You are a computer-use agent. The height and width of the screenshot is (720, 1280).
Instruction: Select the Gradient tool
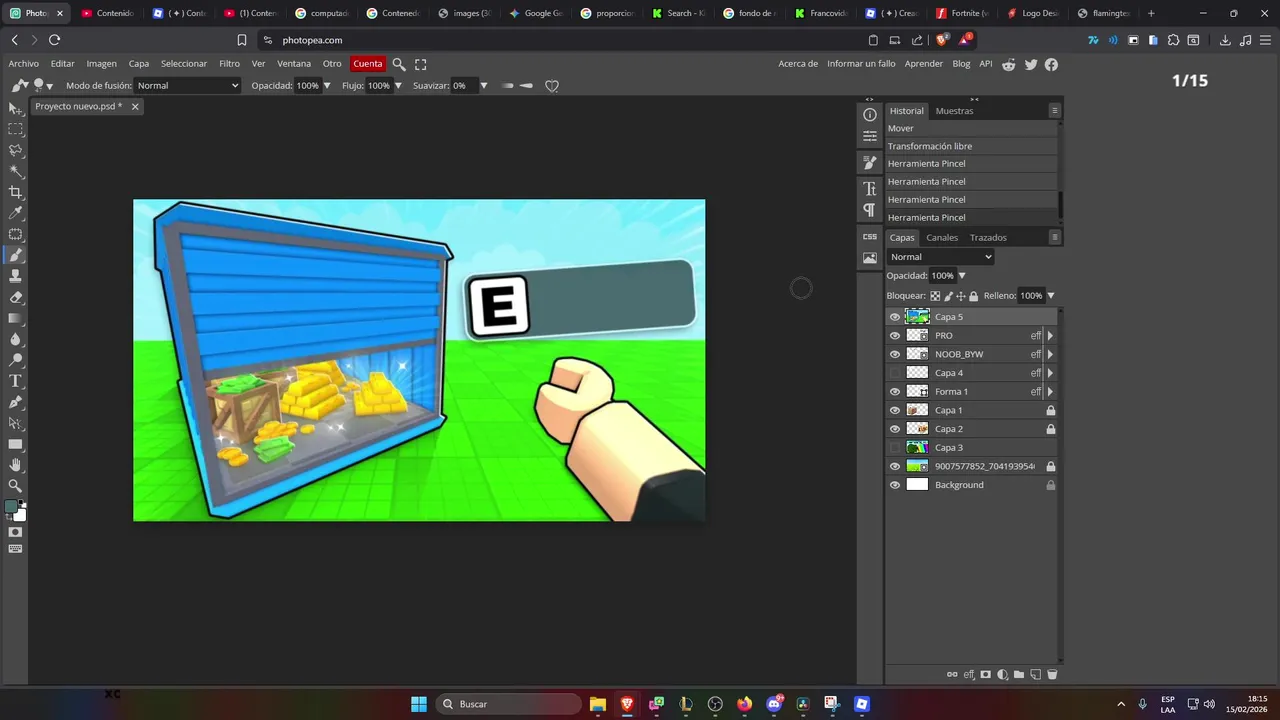coord(15,318)
